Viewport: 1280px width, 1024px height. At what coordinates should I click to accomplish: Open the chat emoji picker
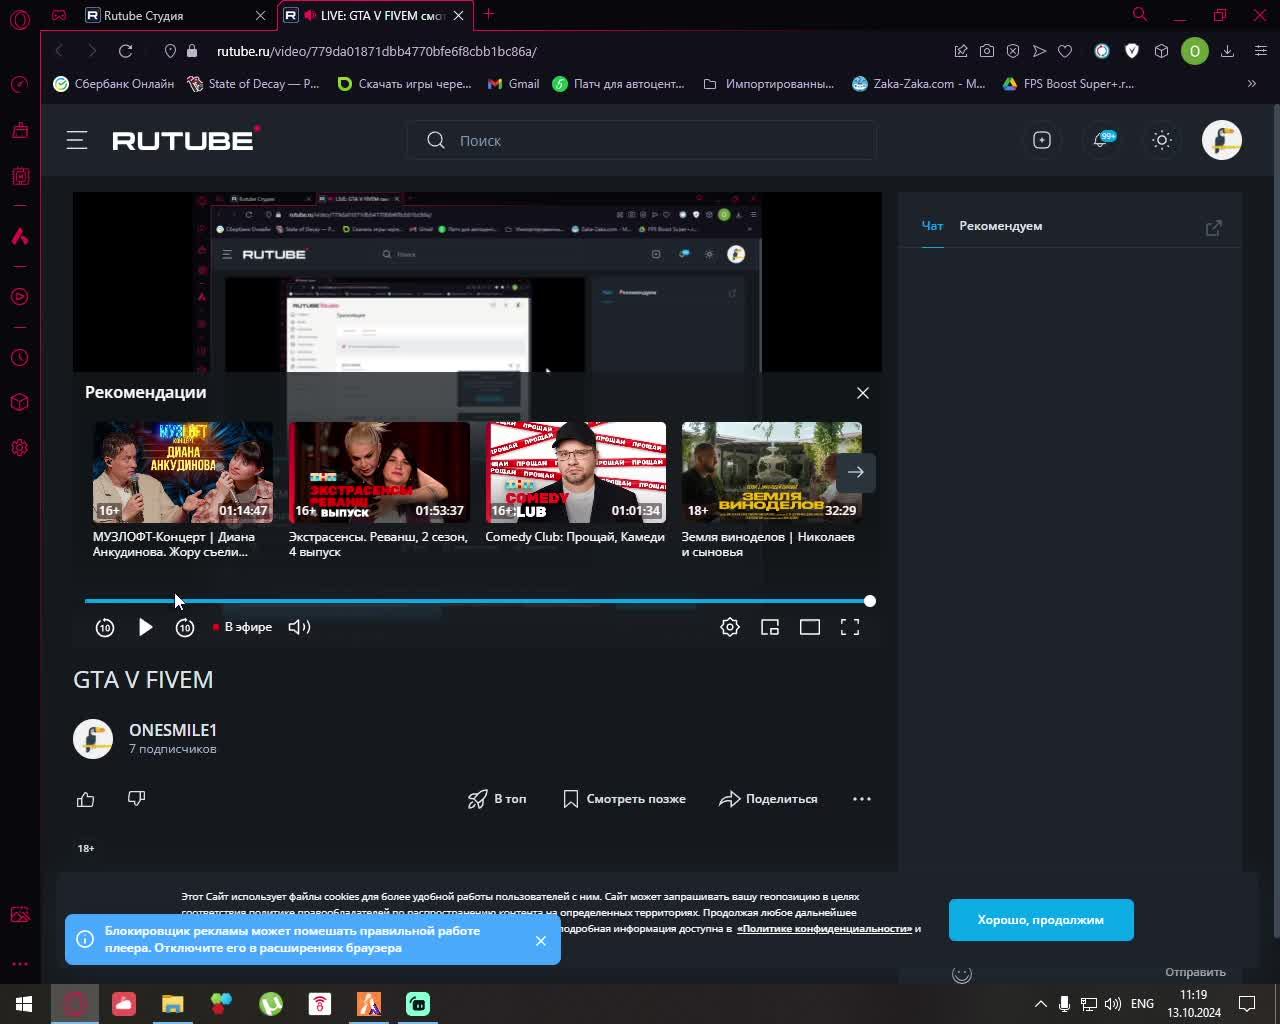(x=961, y=974)
